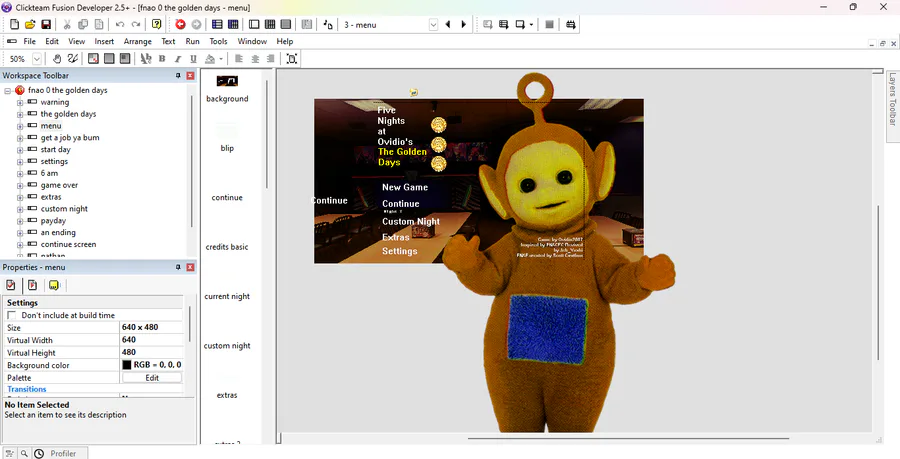This screenshot has width=900, height=459.
Task: Open the zoom level 50% dropdown
Action: (37, 59)
